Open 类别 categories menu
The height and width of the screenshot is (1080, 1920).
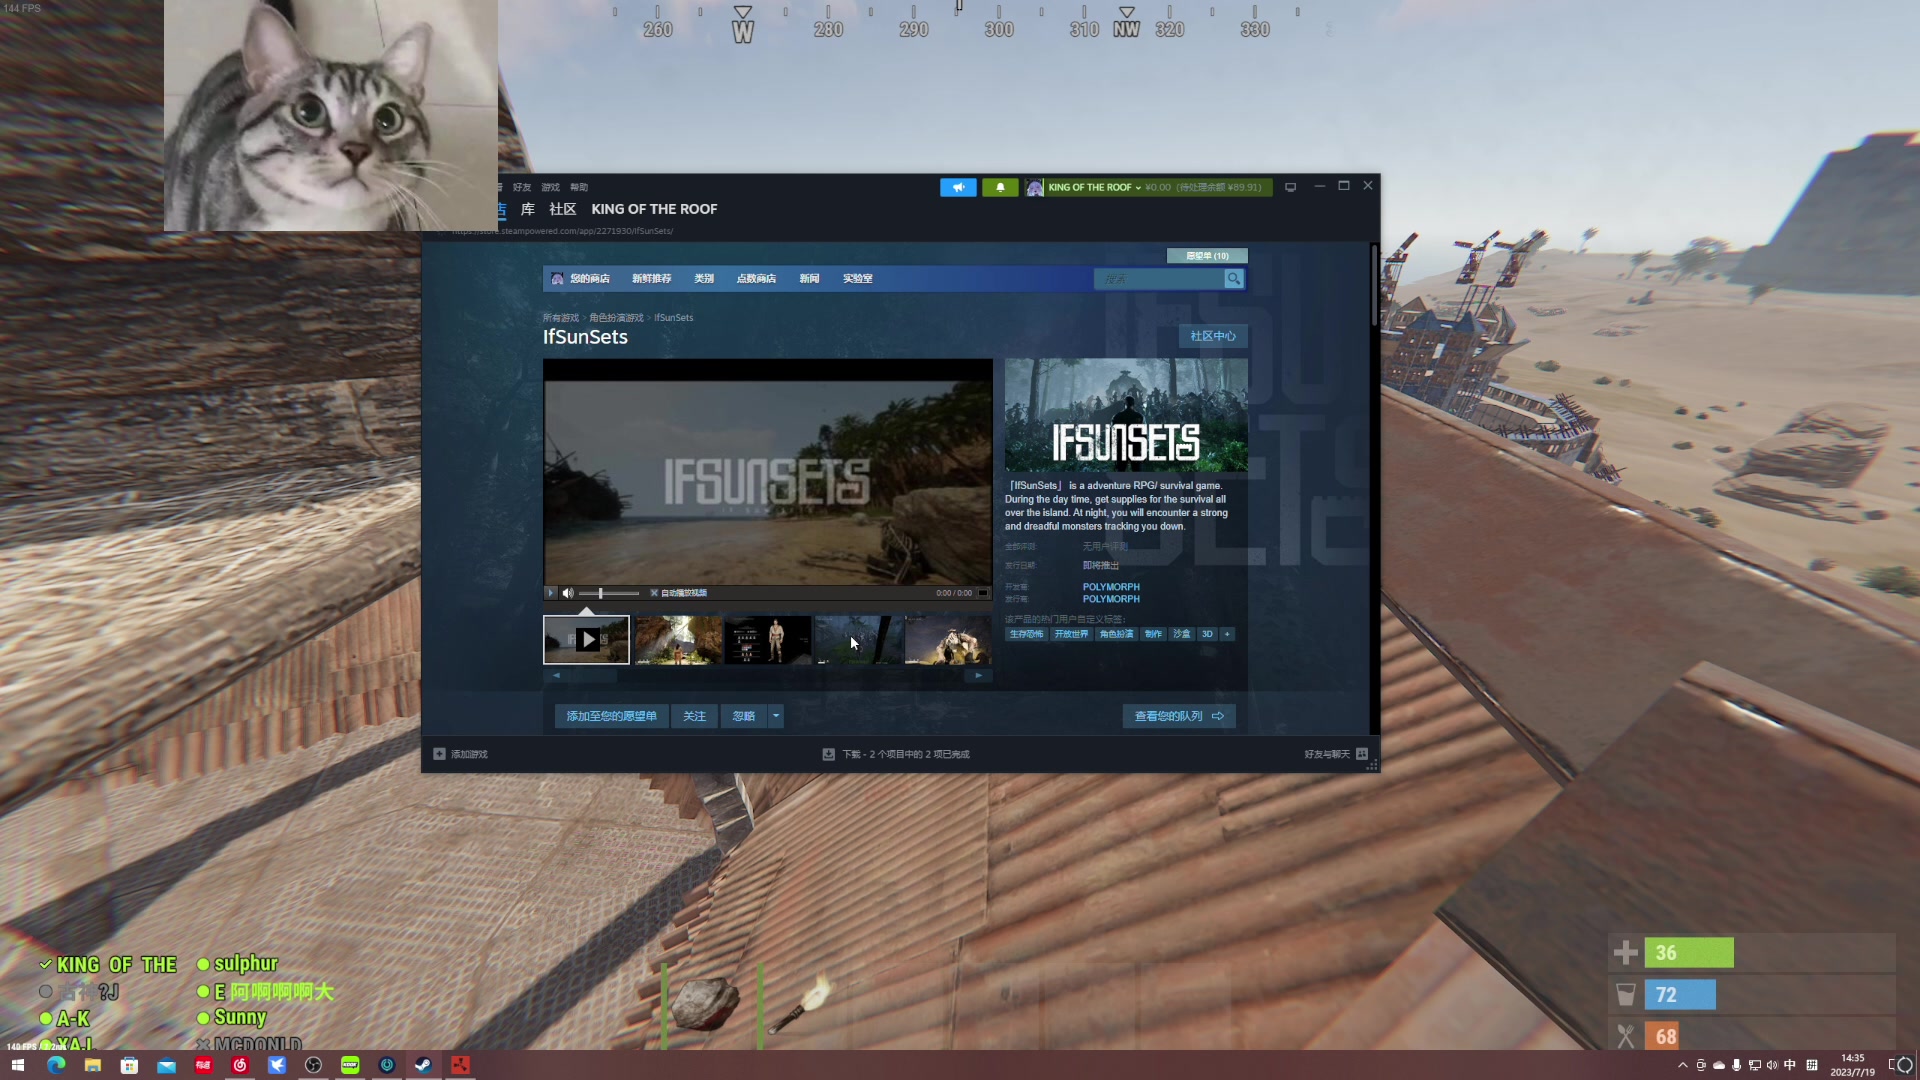[x=704, y=279]
